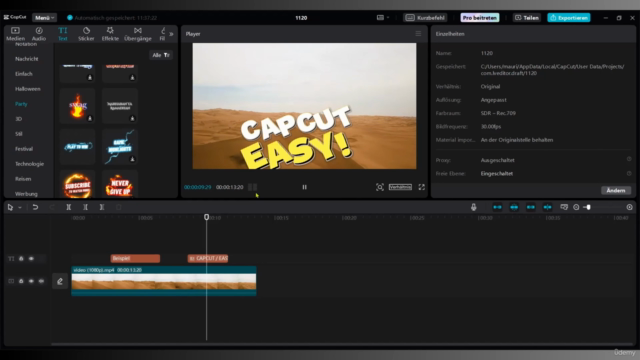640x360 pixels.
Task: Click the Ändern button
Action: pos(616,190)
